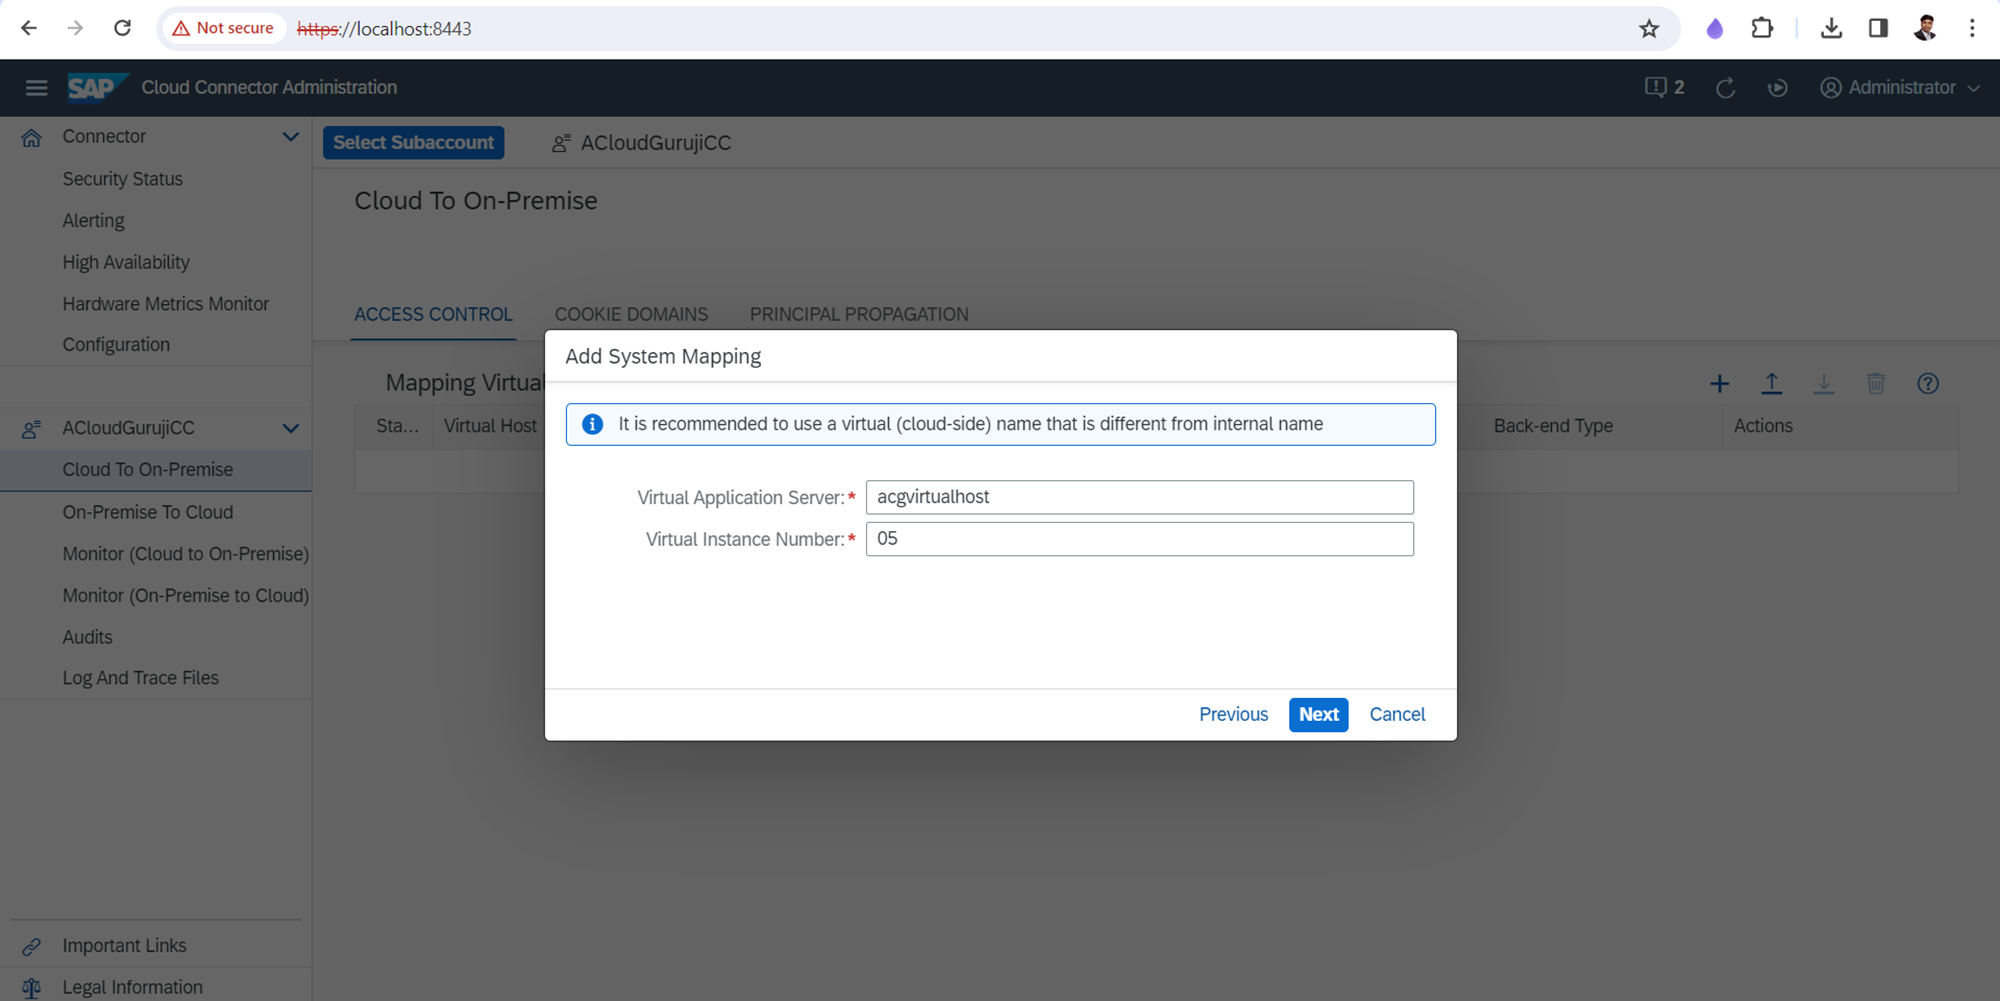
Task: Add a system mapping with plus icon
Action: point(1719,384)
